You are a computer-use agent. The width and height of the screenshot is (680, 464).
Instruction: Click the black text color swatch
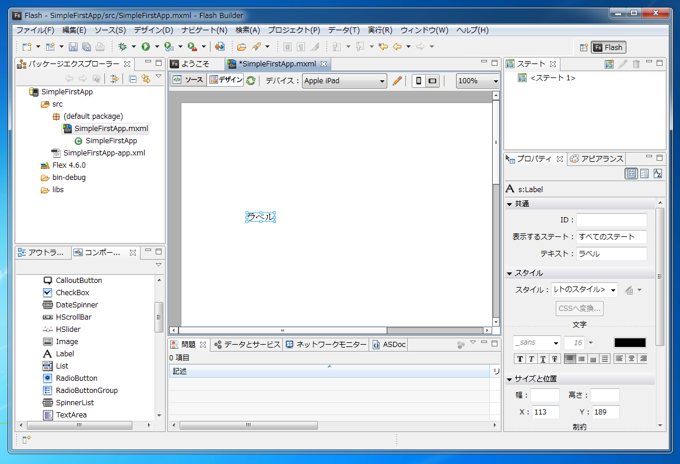[x=630, y=343]
